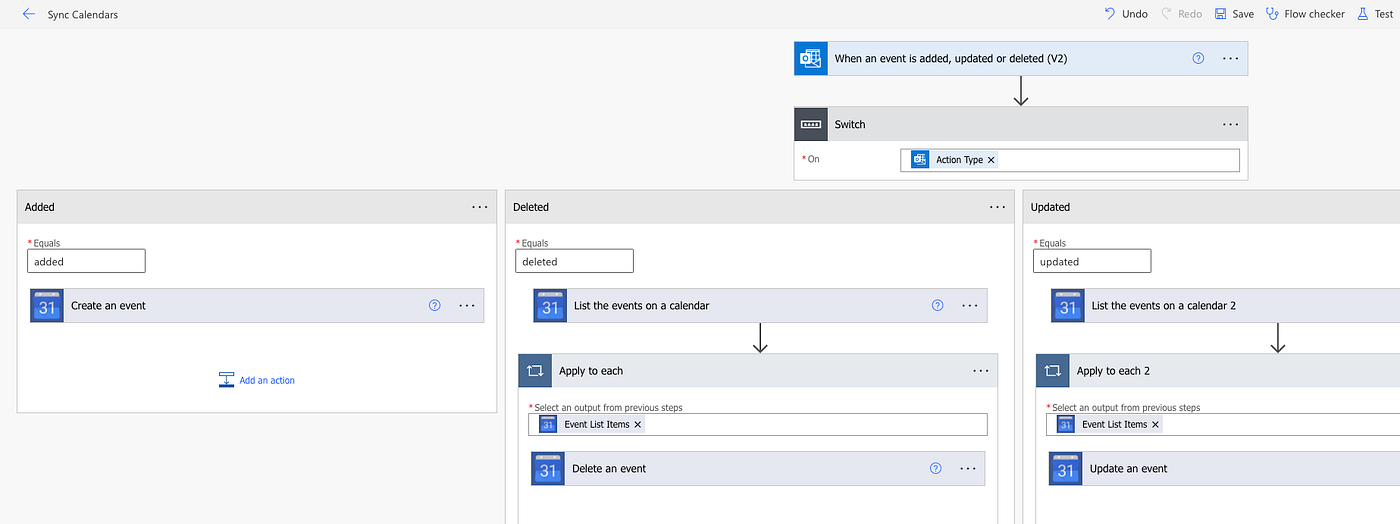Open the Flow checker
The width and height of the screenshot is (1400, 524).
[x=1305, y=14]
